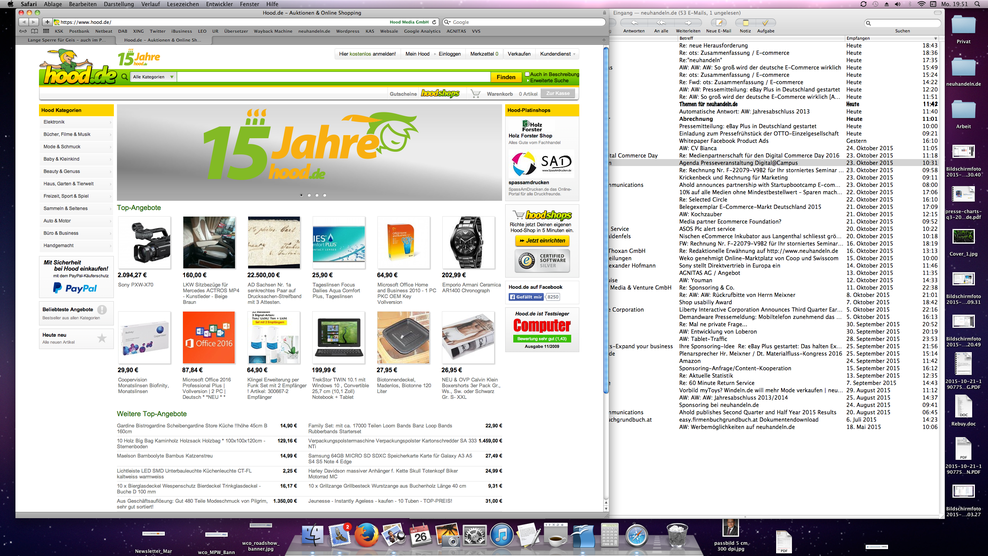Click An alle reply-all arrows in Mail
The width and height of the screenshot is (988, 556).
pyautogui.click(x=661, y=23)
